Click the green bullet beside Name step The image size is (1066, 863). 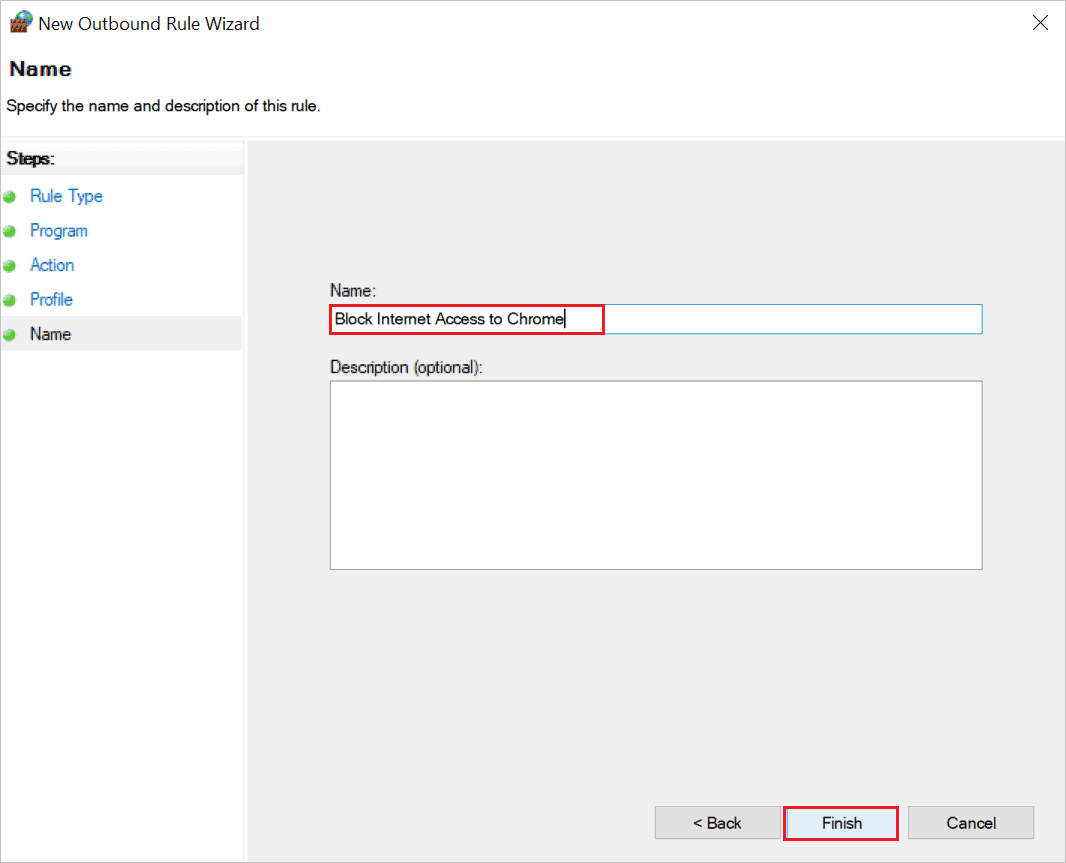click(10, 335)
